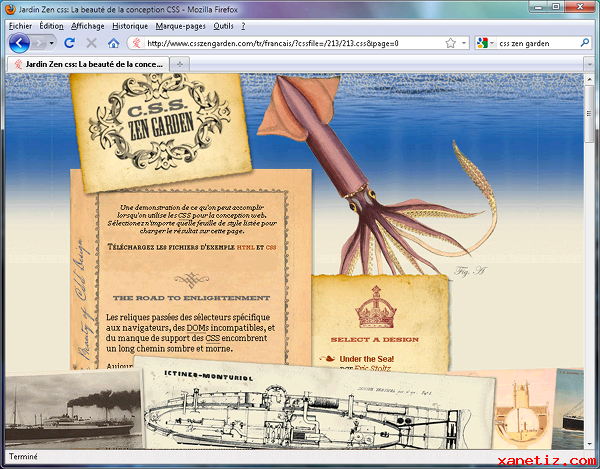
Task: Open a new tab with the plus button
Action: click(x=179, y=65)
